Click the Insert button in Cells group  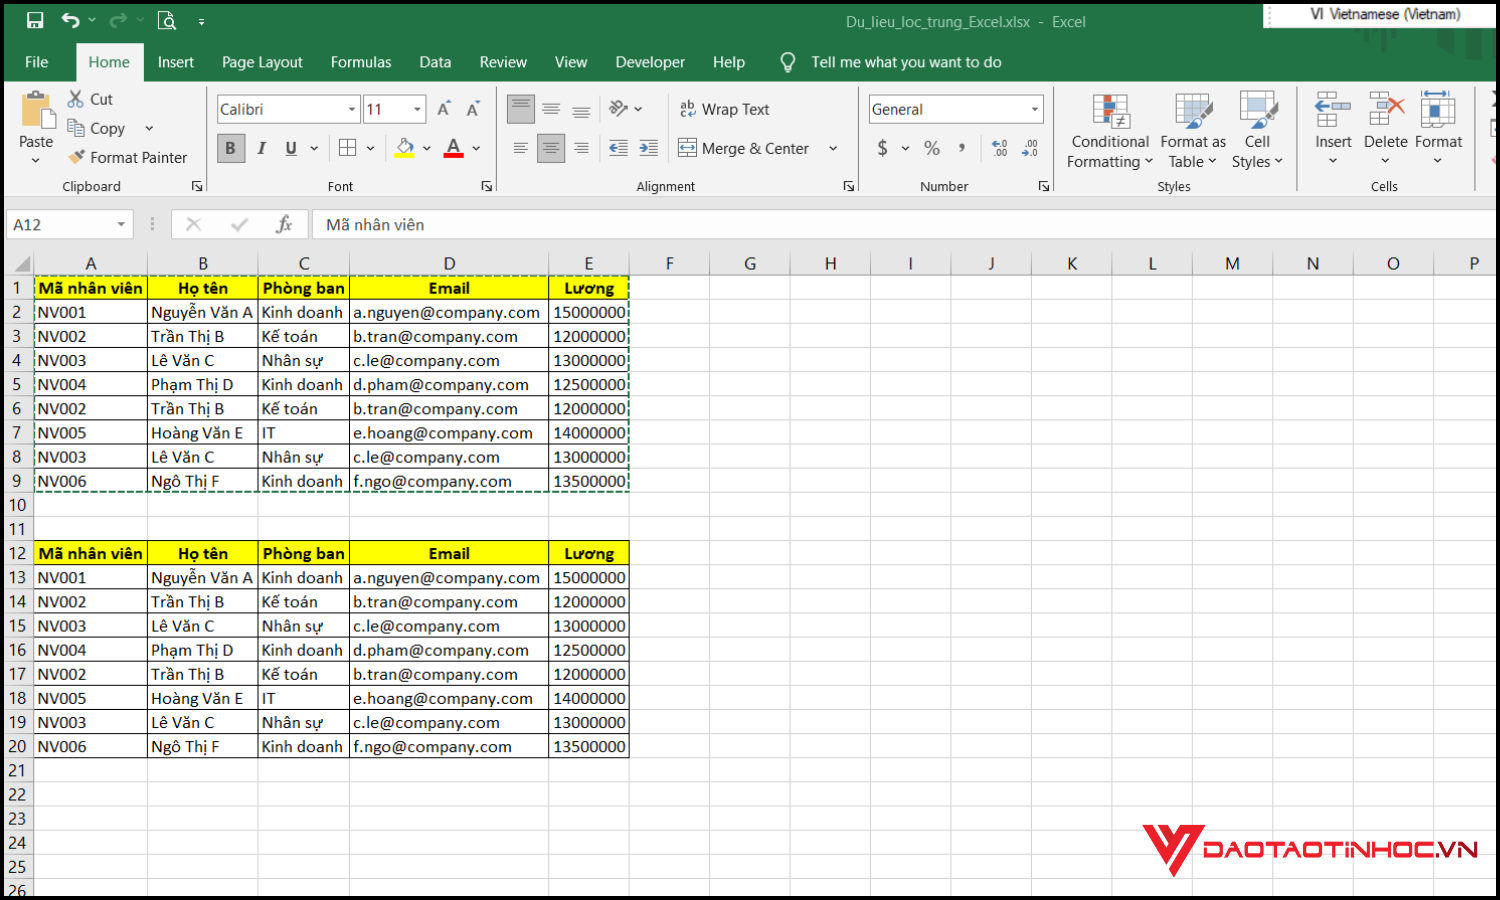coord(1332,130)
